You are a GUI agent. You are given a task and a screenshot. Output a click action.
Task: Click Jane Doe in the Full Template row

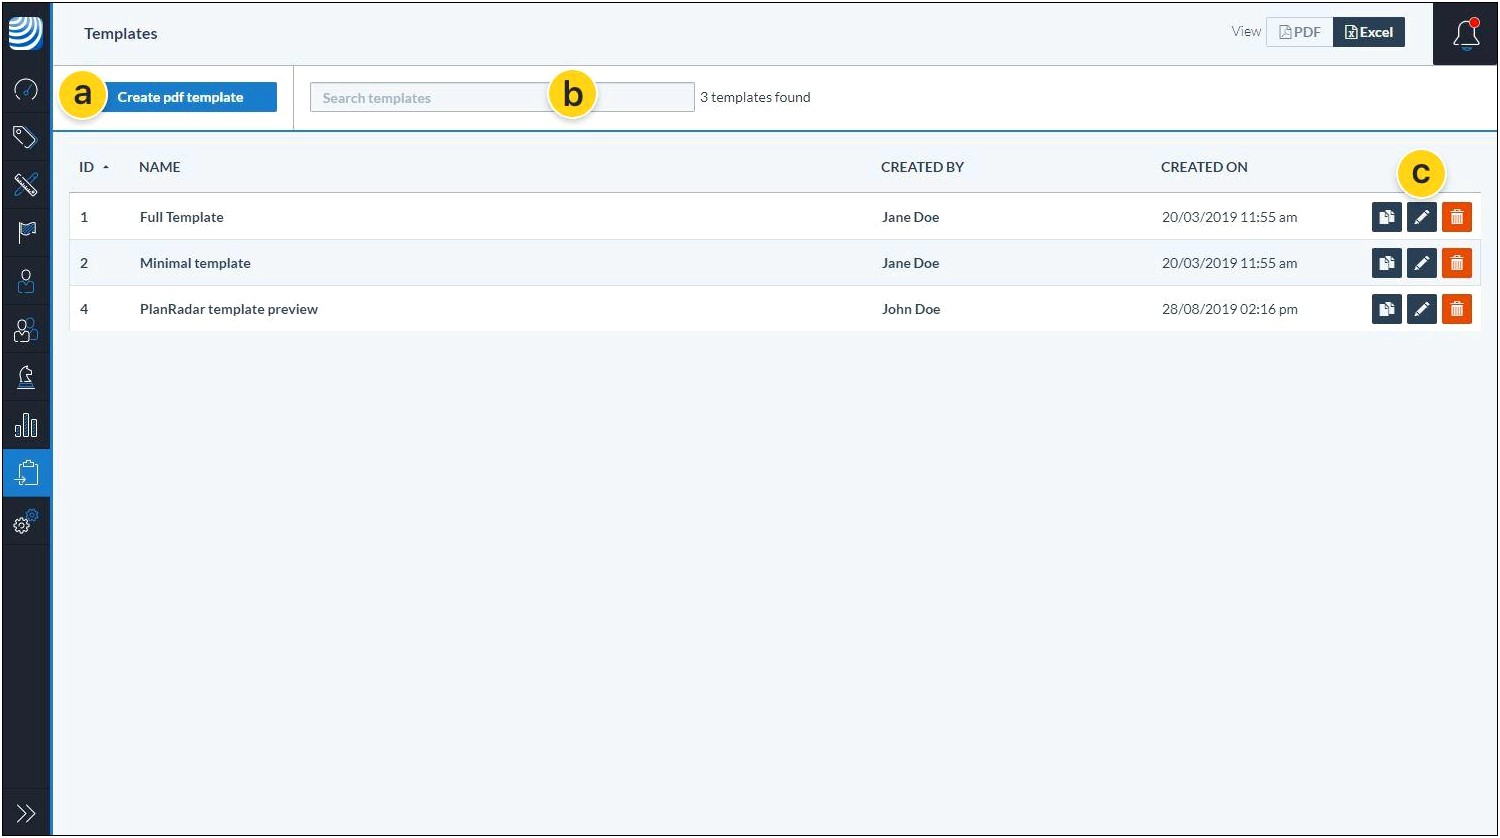[x=911, y=217]
